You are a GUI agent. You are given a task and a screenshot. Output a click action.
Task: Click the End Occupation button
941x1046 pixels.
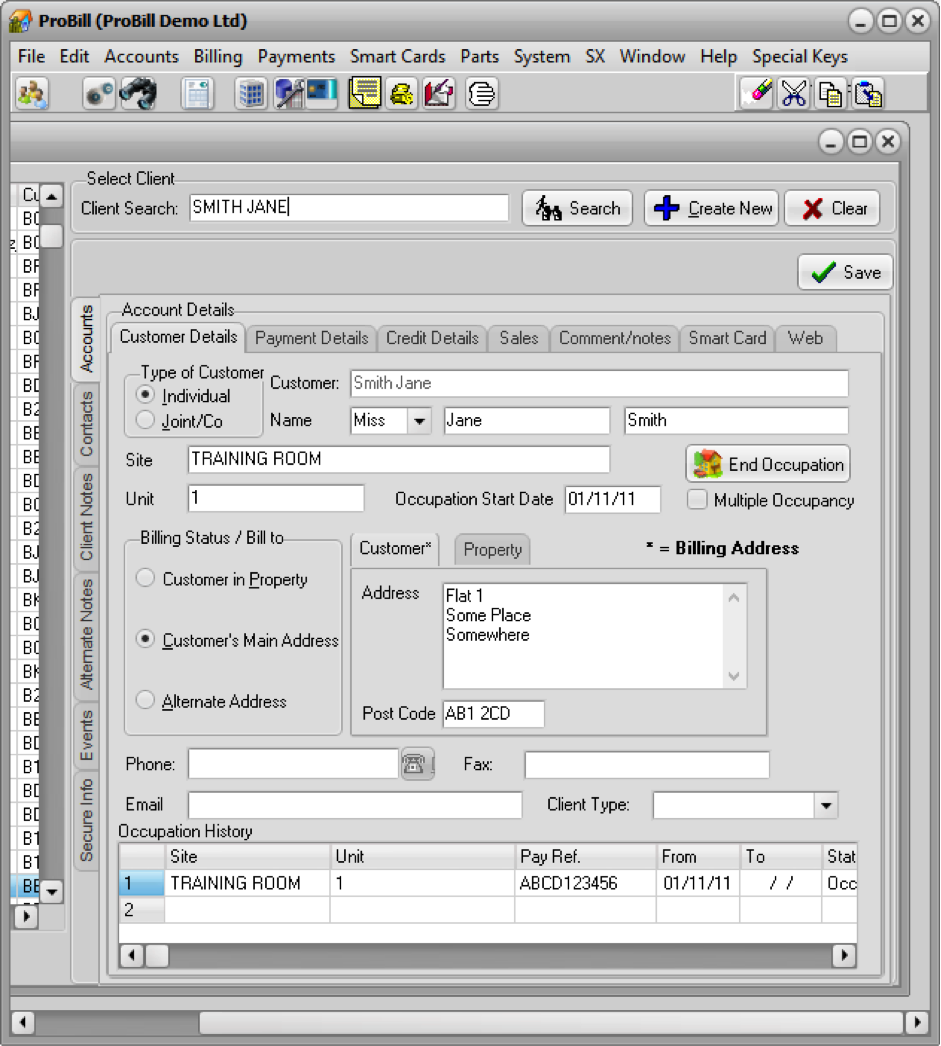coord(768,464)
